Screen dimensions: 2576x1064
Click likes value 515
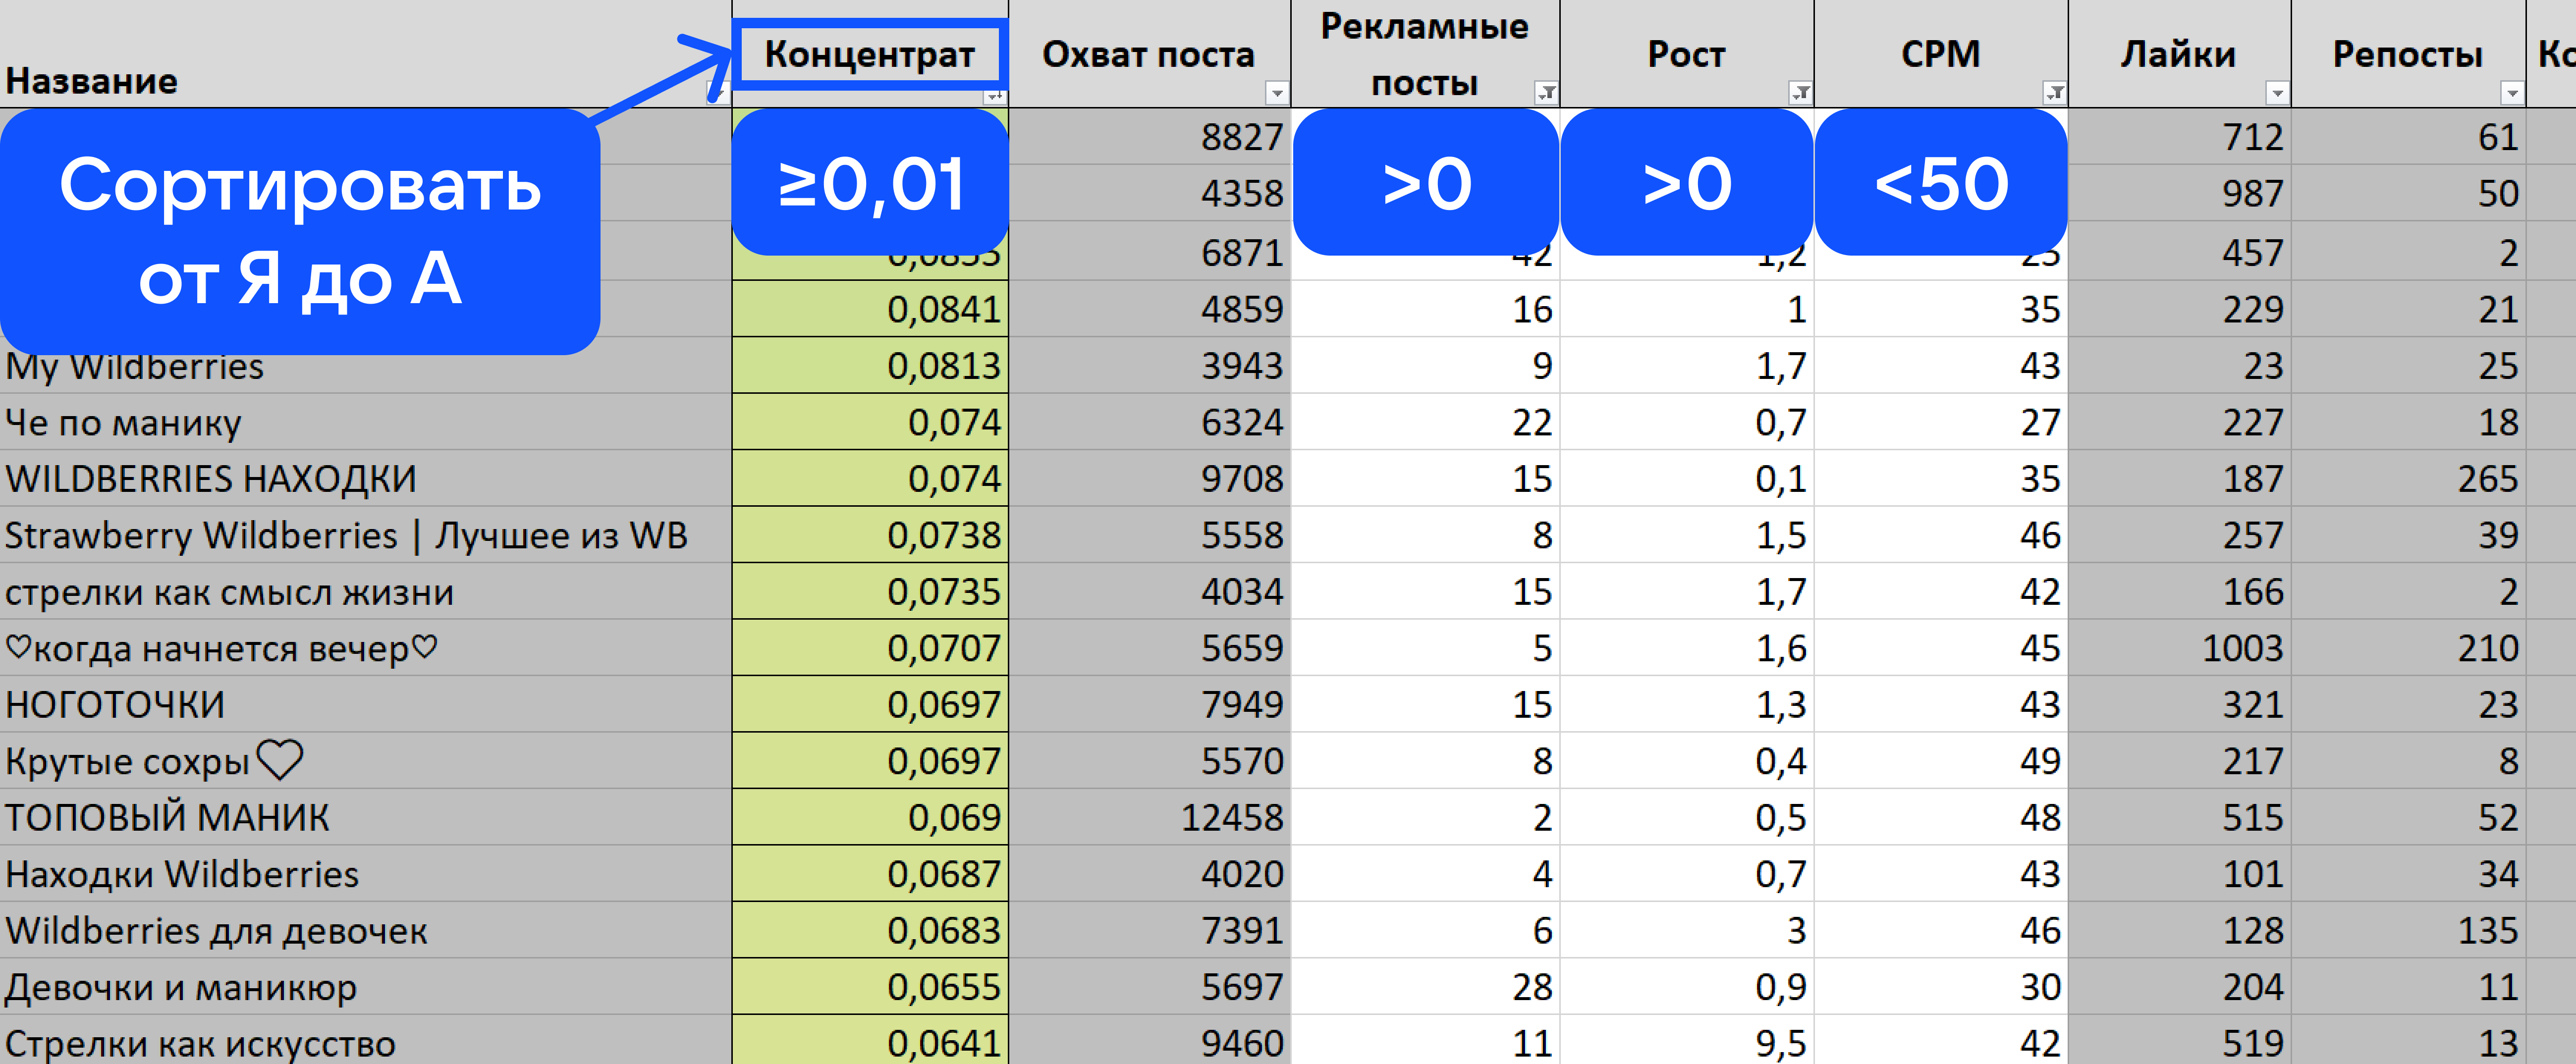2179,818
